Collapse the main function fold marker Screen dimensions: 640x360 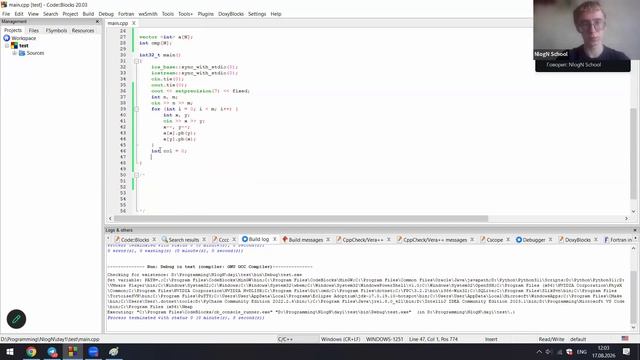click(136, 61)
